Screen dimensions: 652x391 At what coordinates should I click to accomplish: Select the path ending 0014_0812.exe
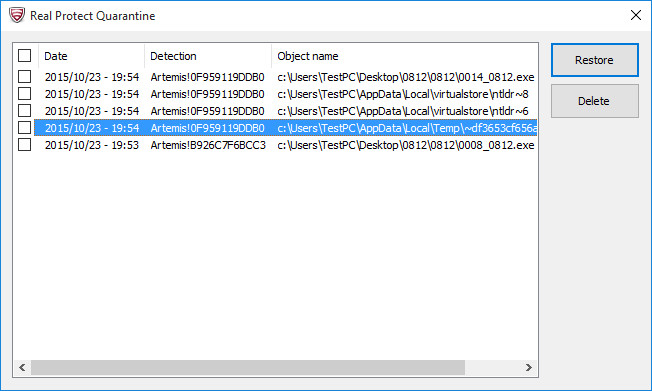(x=406, y=77)
